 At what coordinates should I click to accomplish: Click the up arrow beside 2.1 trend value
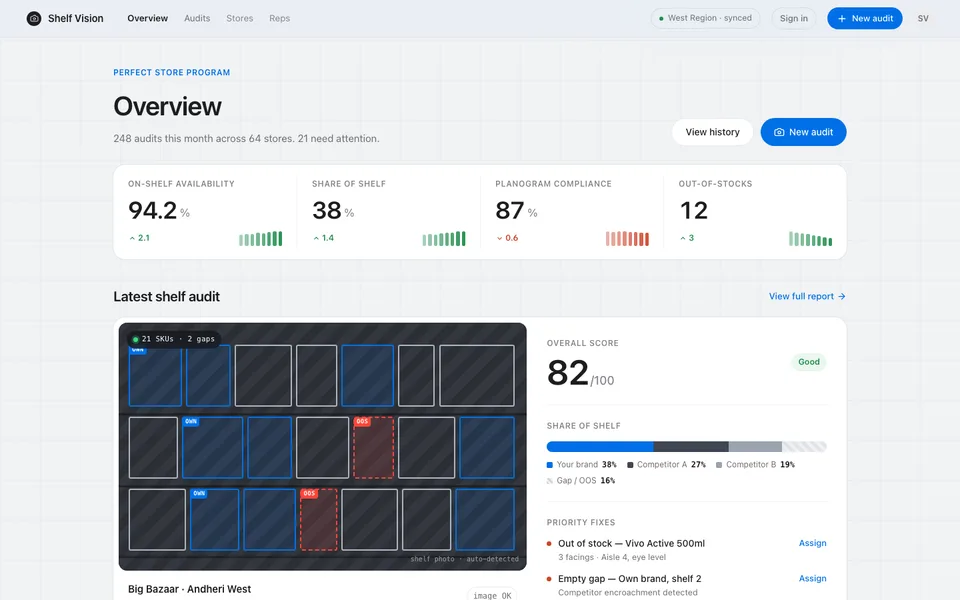132,238
